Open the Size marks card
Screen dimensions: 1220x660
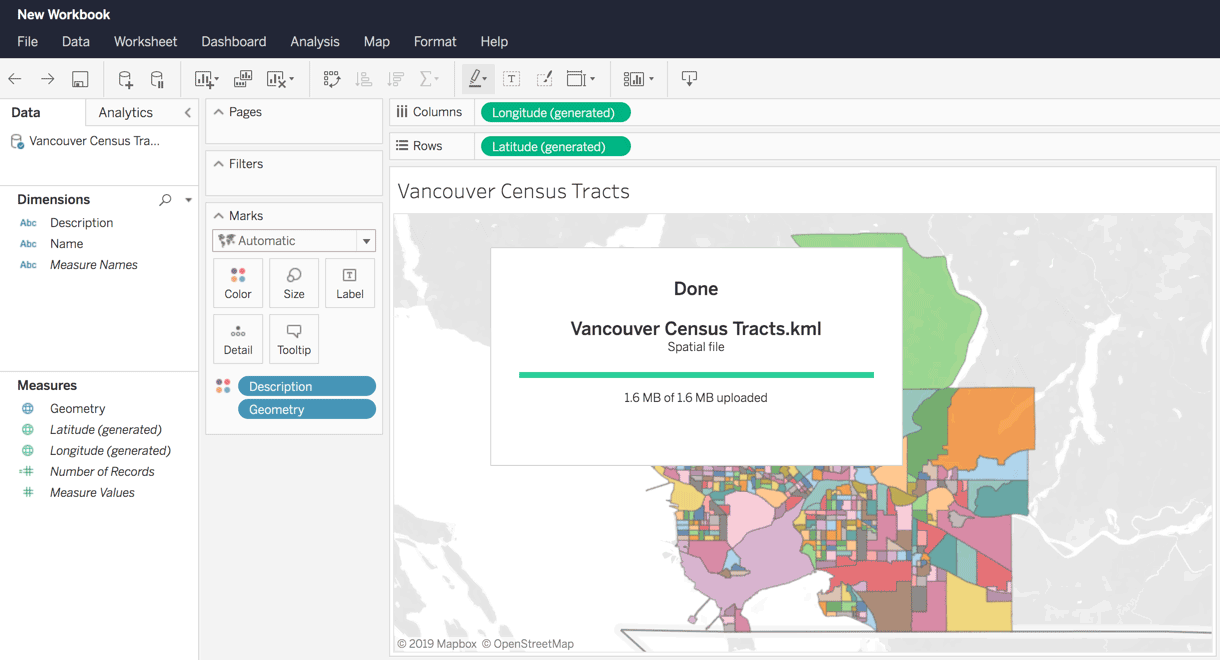click(294, 283)
